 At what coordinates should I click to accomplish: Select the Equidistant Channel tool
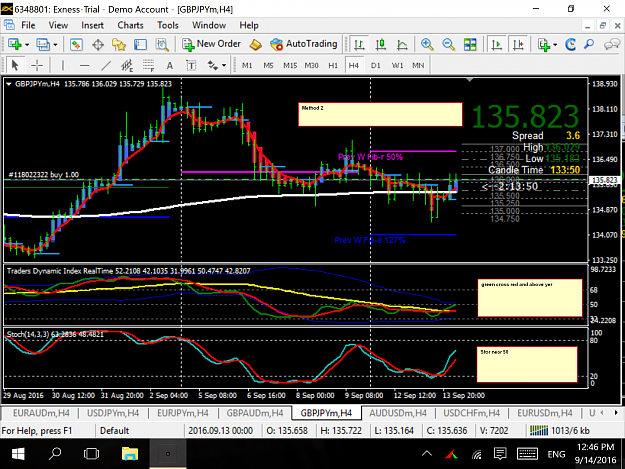[x=127, y=65]
